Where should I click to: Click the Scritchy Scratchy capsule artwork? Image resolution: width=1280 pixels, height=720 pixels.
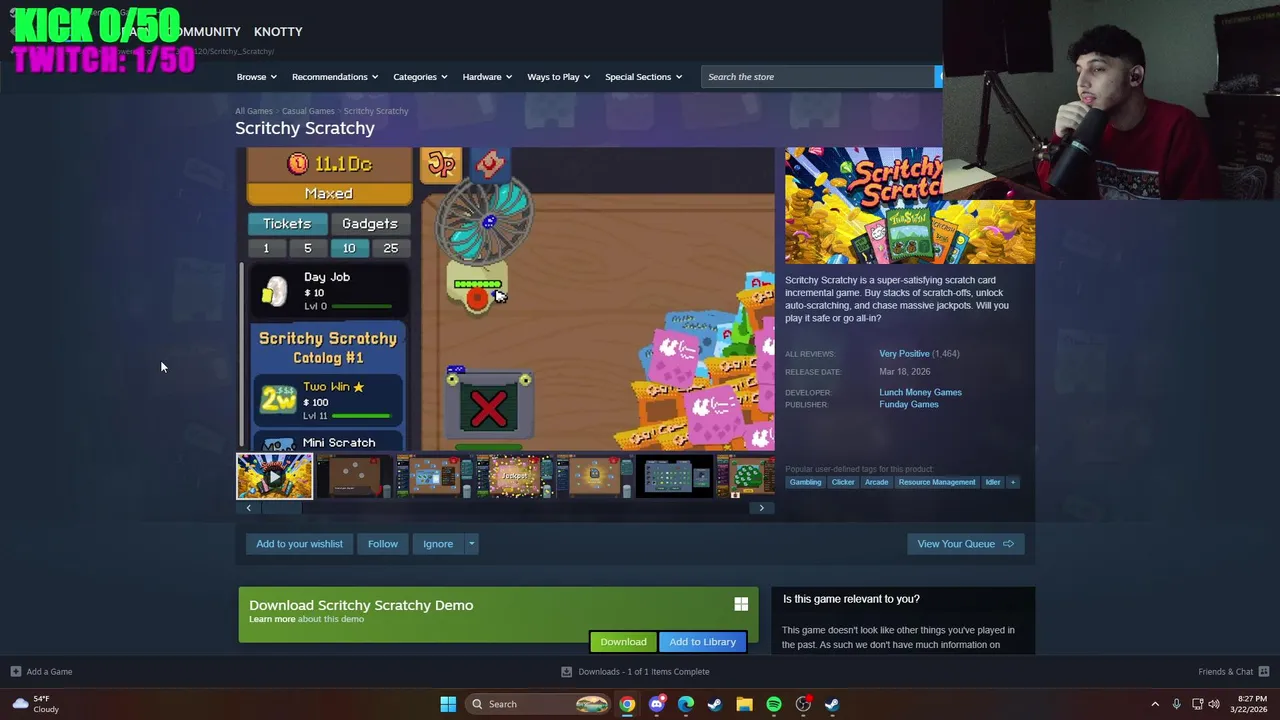point(910,206)
